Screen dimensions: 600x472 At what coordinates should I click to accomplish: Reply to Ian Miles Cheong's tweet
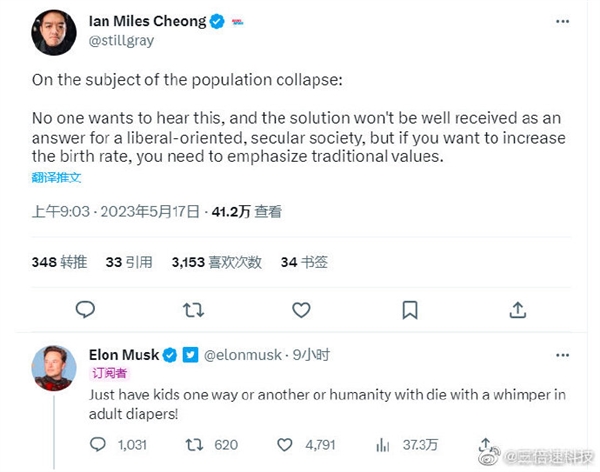[85, 309]
